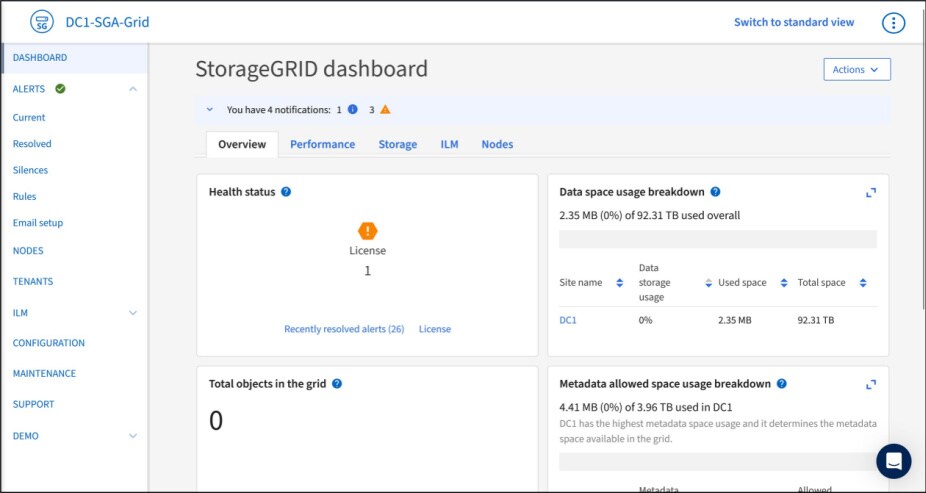926x493 pixels.
Task: Sort table by Total space column
Action: [862, 283]
